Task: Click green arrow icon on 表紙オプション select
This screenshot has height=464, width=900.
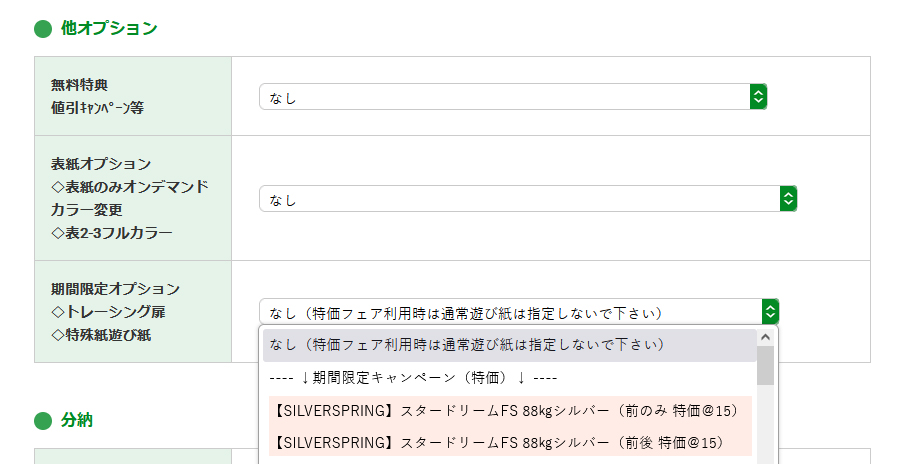Action: [x=788, y=199]
